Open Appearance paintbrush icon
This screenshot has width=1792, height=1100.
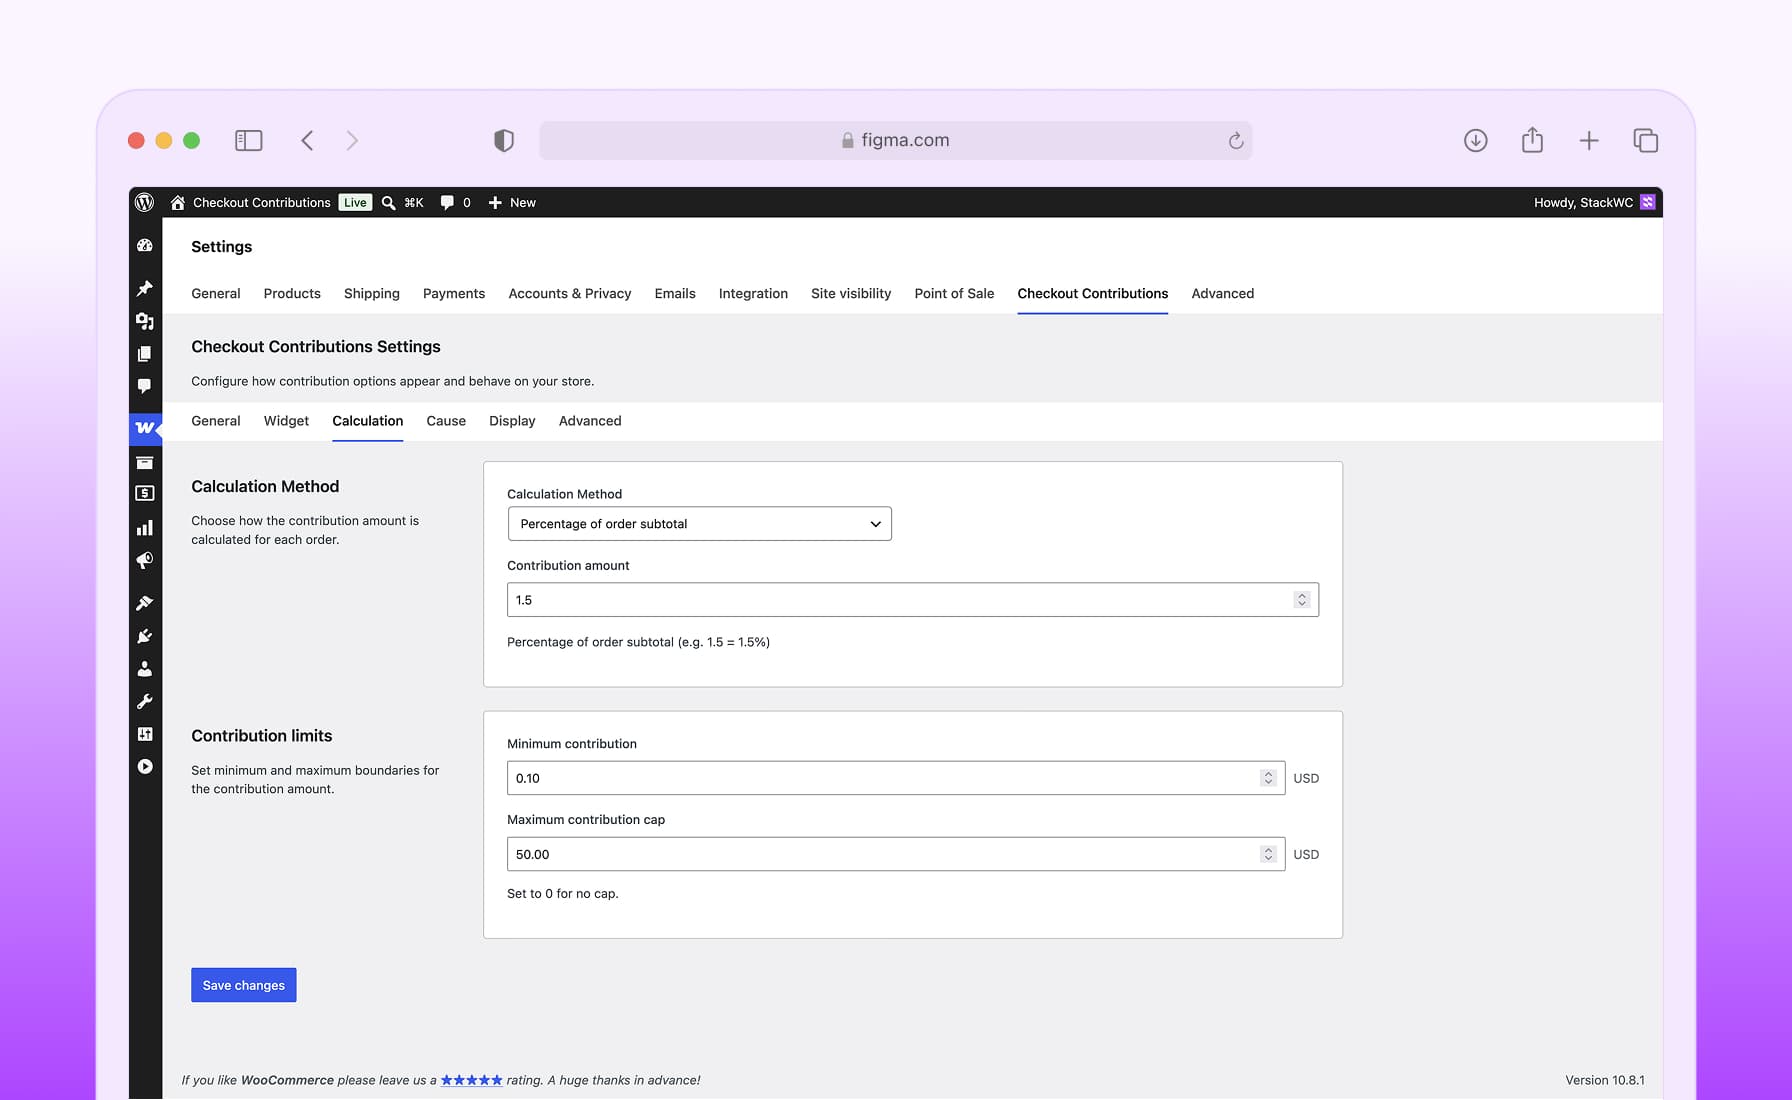point(145,603)
